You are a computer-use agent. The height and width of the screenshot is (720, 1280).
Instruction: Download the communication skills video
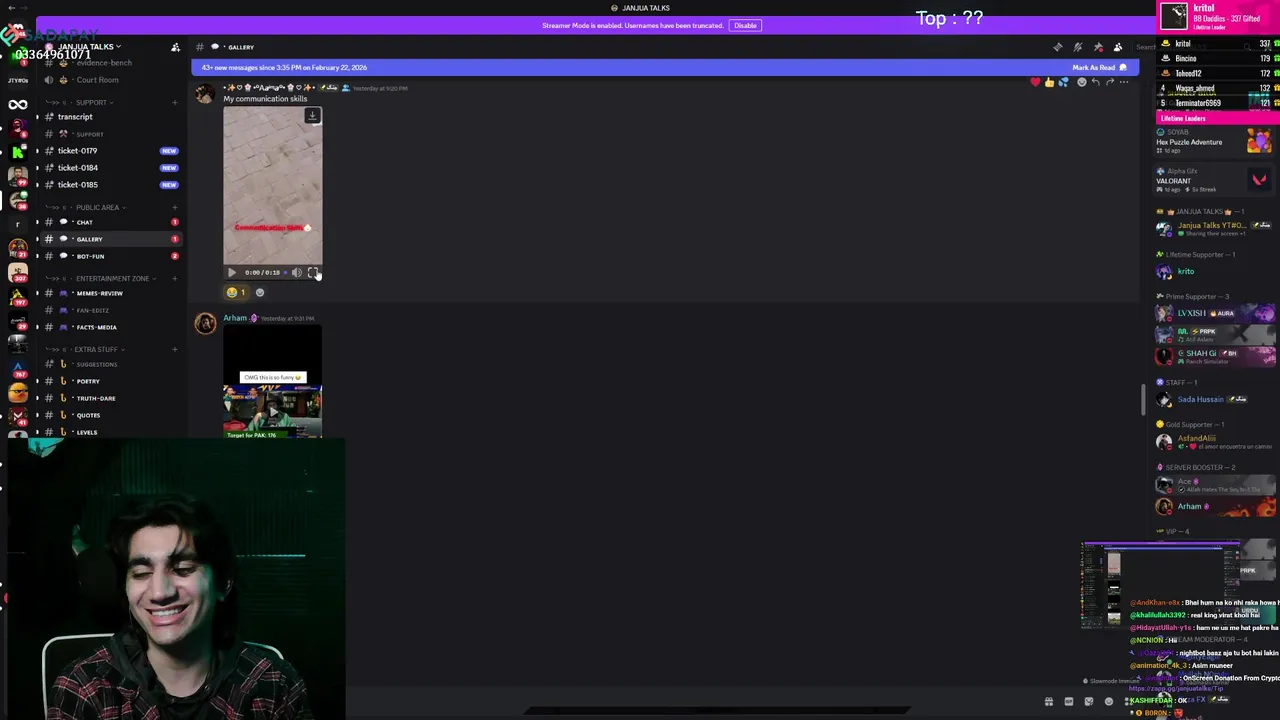pos(312,116)
